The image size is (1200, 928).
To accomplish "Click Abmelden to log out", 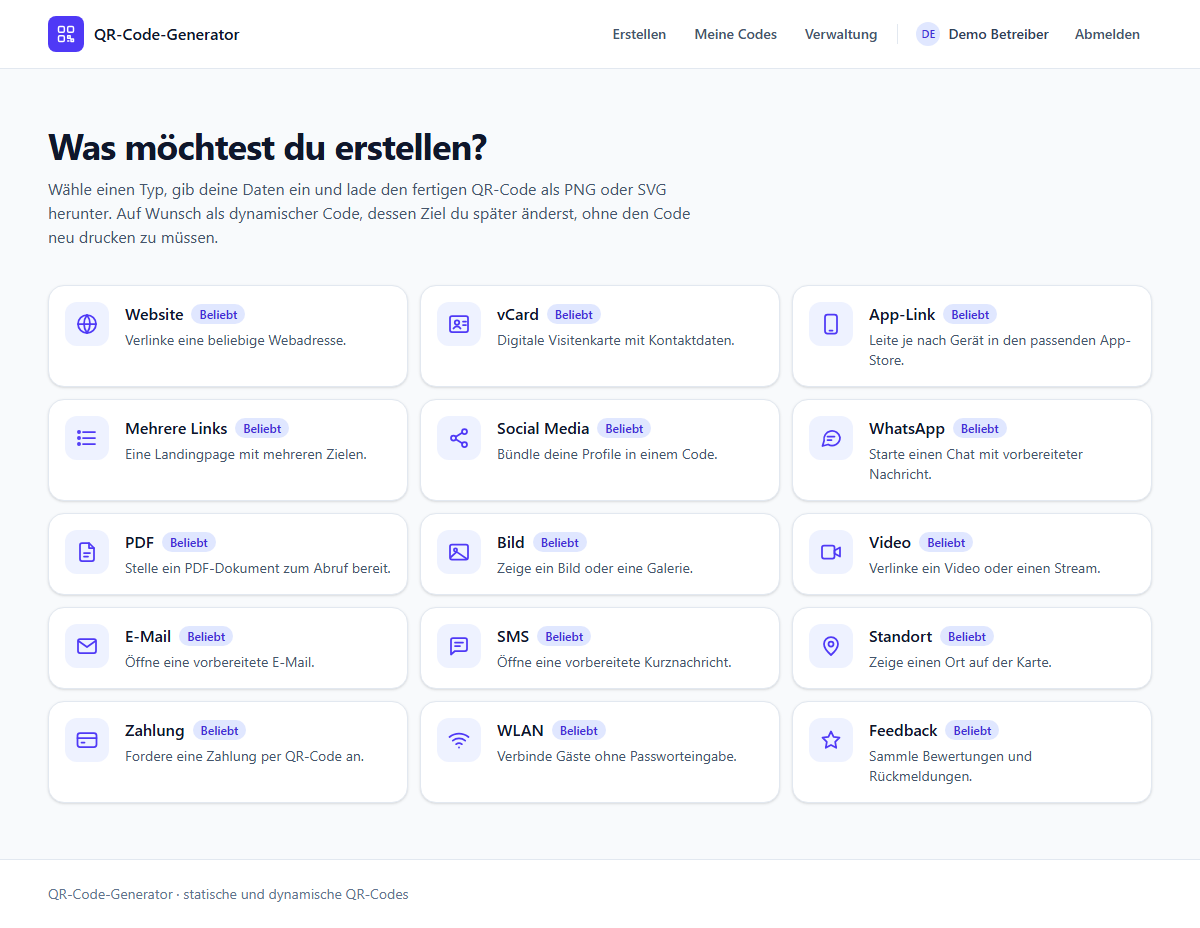I will pos(1107,34).
